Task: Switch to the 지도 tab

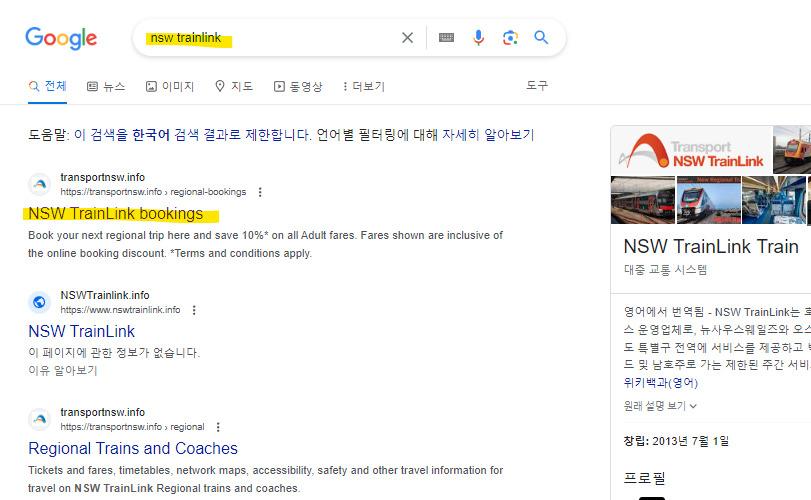Action: (234, 86)
